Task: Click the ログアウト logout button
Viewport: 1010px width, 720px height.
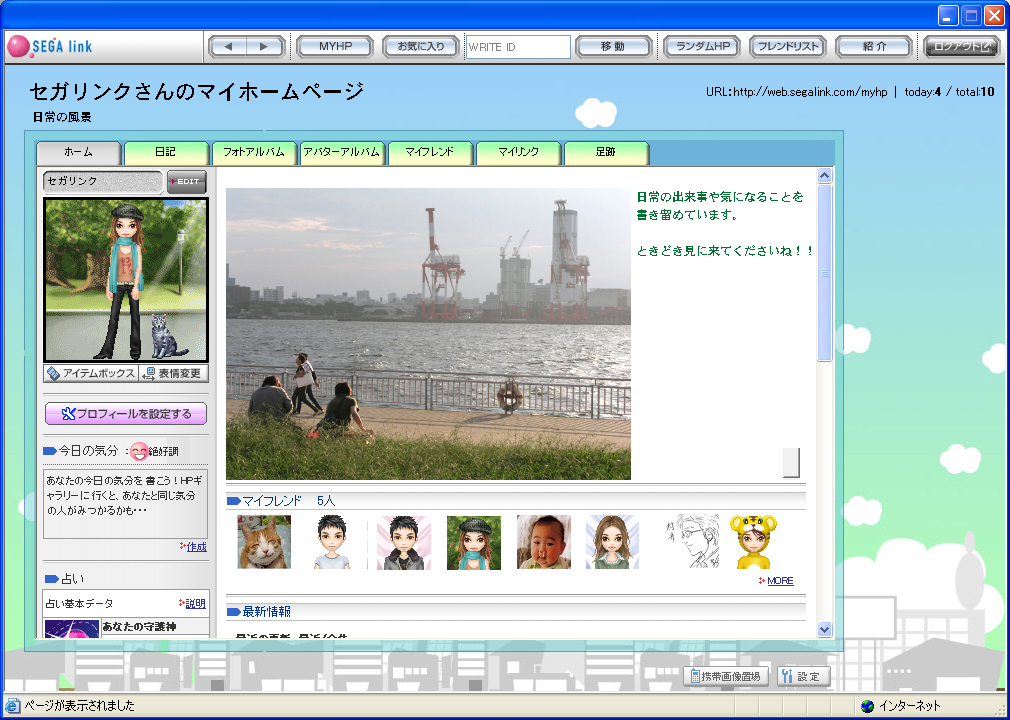Action: (x=961, y=47)
